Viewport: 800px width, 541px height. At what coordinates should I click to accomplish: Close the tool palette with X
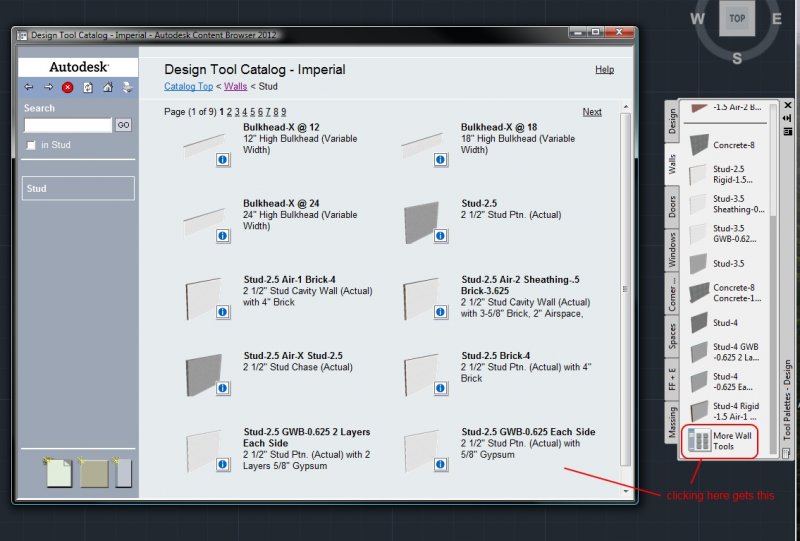pyautogui.click(x=788, y=105)
